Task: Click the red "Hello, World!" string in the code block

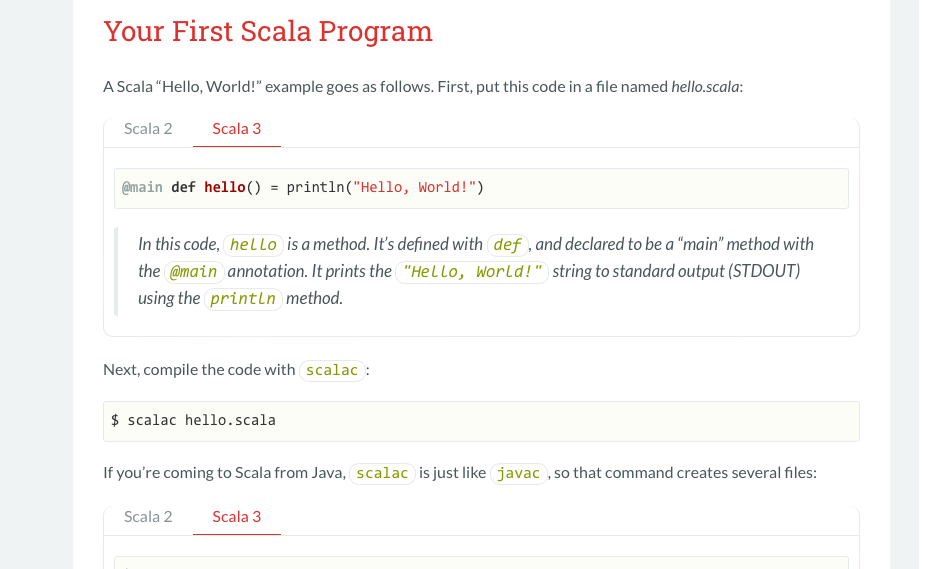Action: [x=414, y=187]
